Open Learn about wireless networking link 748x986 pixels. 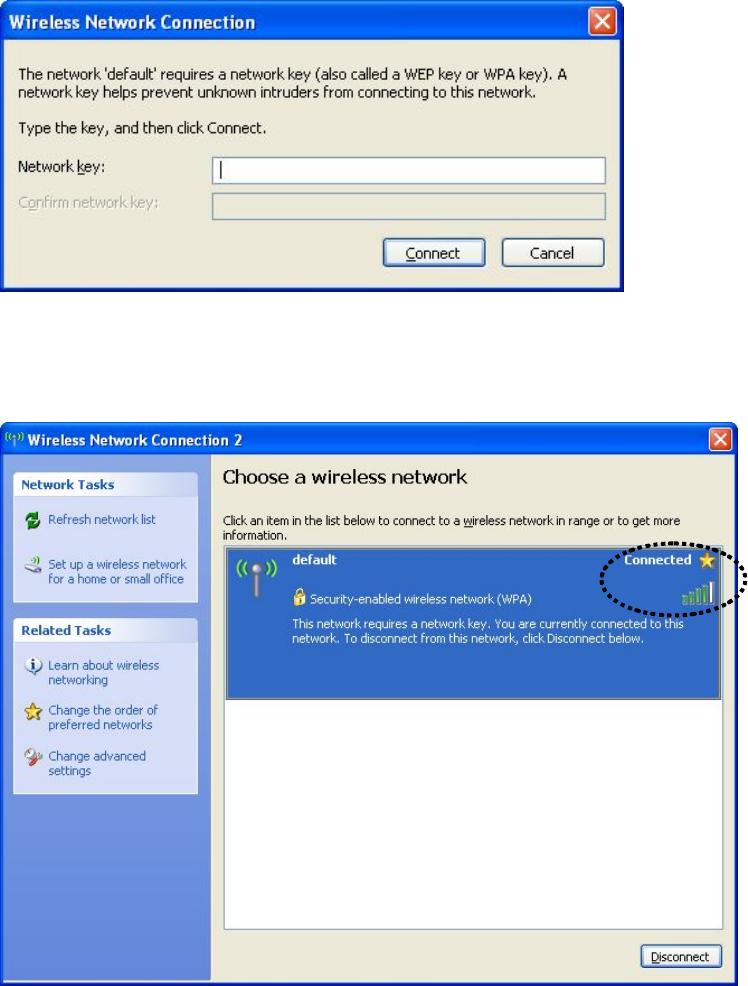point(104,672)
